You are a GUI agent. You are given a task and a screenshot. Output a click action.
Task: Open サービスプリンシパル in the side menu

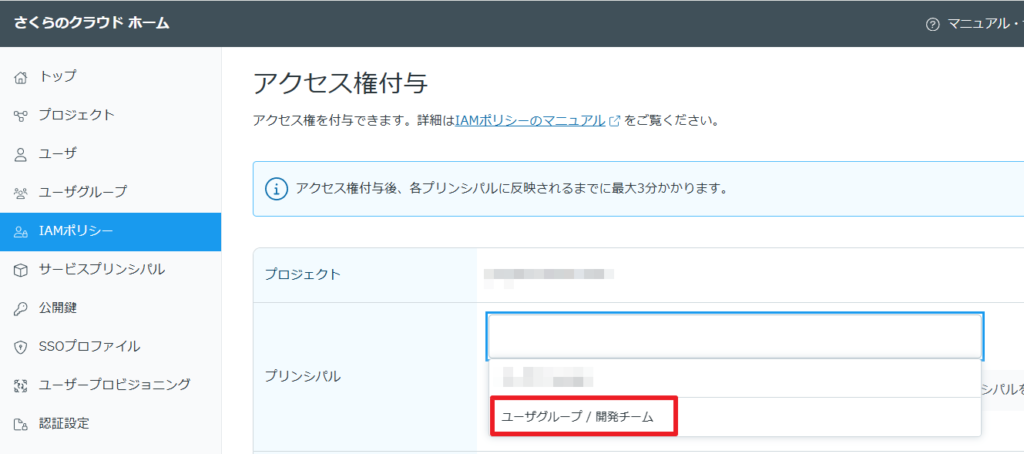pos(101,270)
